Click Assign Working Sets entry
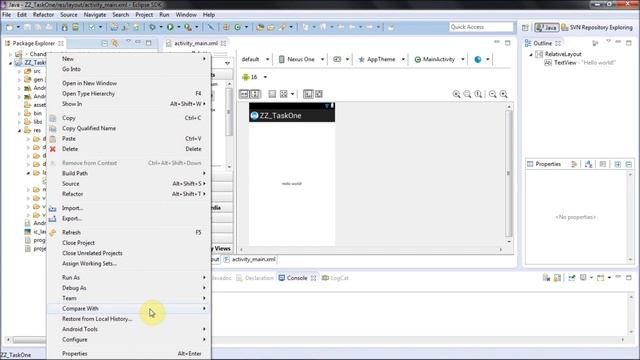This screenshot has height=360, width=640. click(x=129, y=263)
